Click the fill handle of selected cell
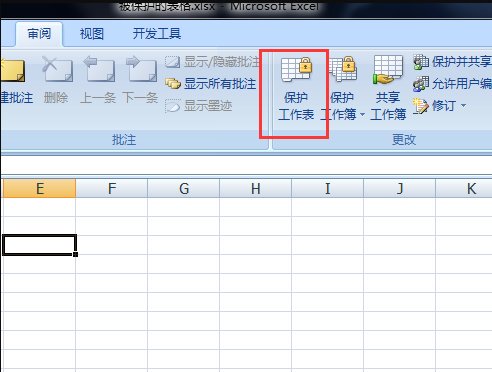This screenshot has width=492, height=372. 76,254
